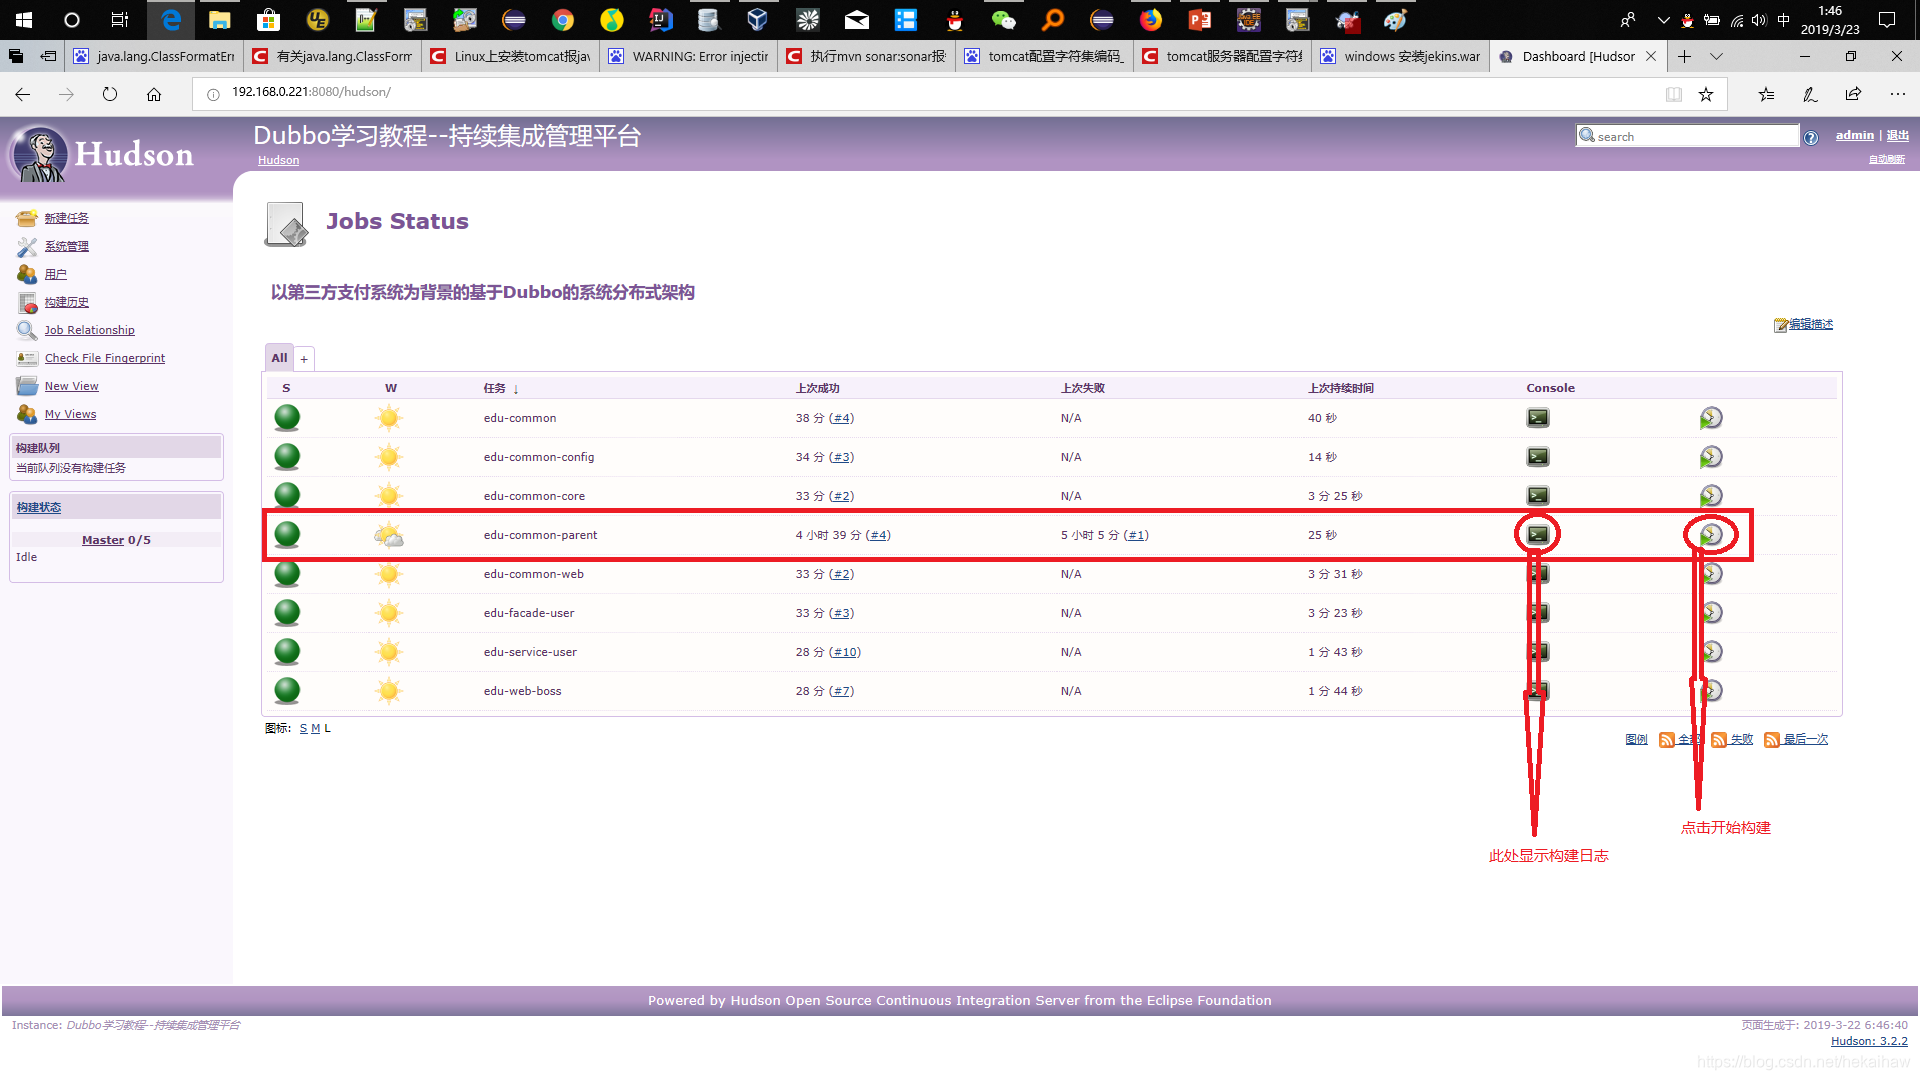Image resolution: width=1920 pixels, height=1080 pixels.
Task: Click the New View sidebar icon
Action: point(27,386)
